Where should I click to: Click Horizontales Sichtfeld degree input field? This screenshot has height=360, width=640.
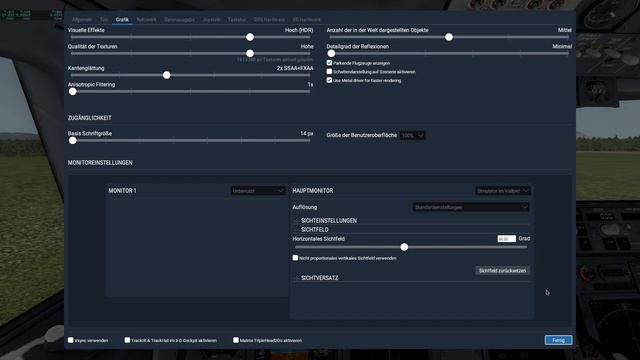tap(507, 238)
